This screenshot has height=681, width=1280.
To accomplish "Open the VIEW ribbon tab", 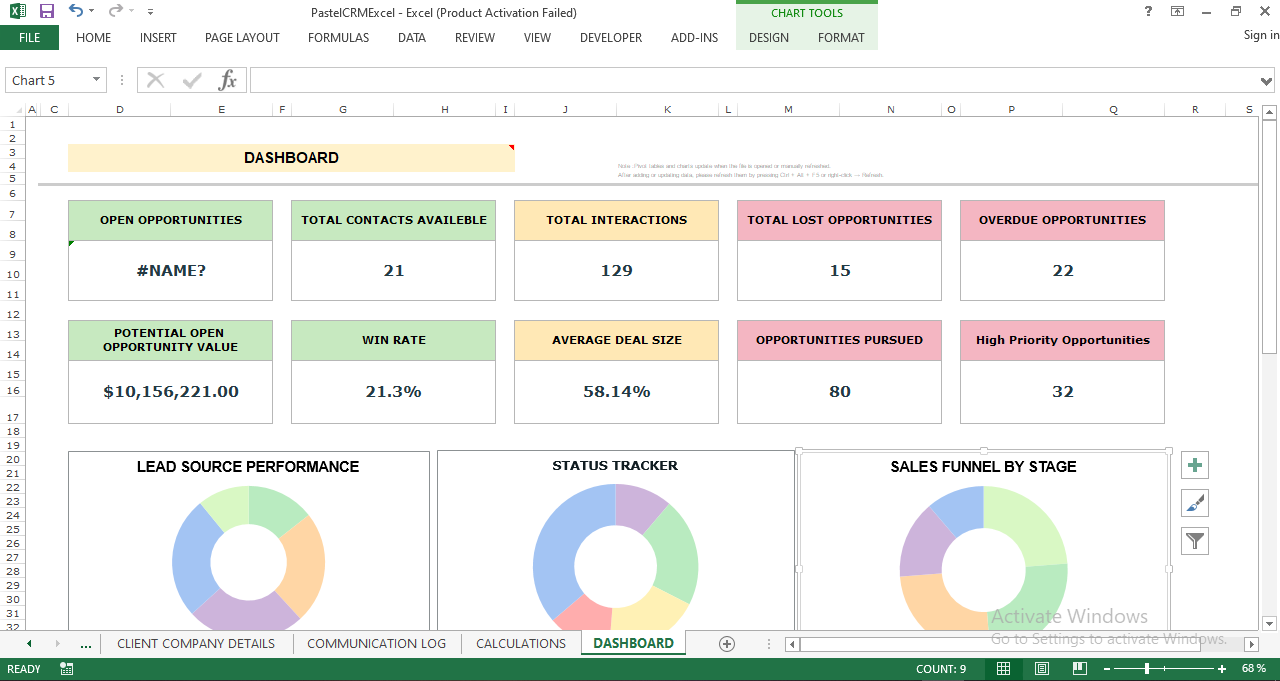I will click(537, 38).
